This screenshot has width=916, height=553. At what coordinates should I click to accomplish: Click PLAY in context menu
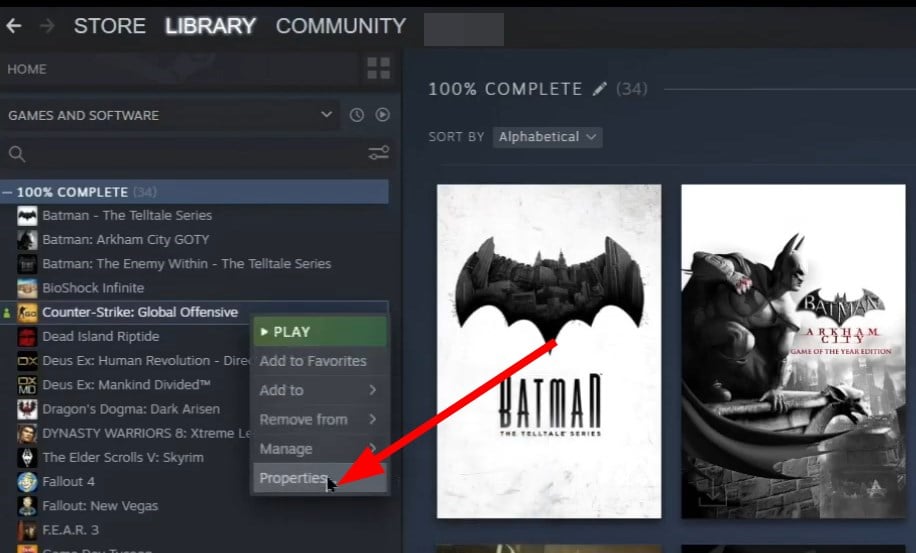point(320,332)
